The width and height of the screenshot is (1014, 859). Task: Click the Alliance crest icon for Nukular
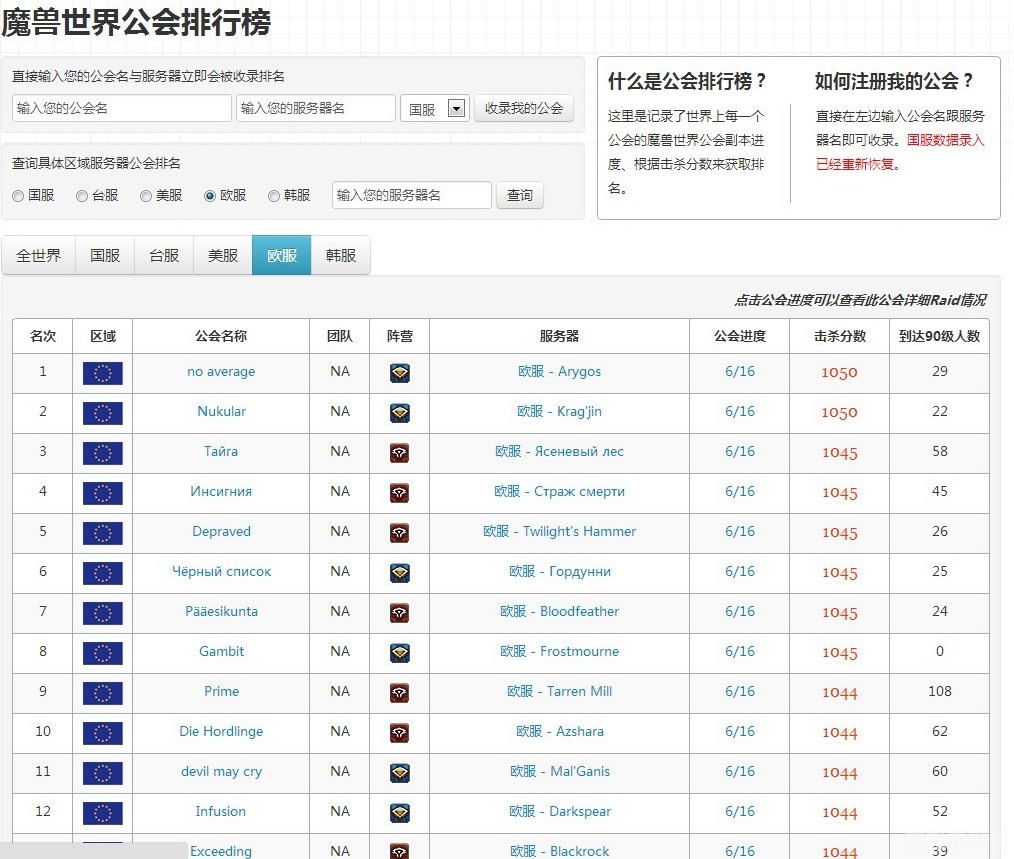(400, 413)
